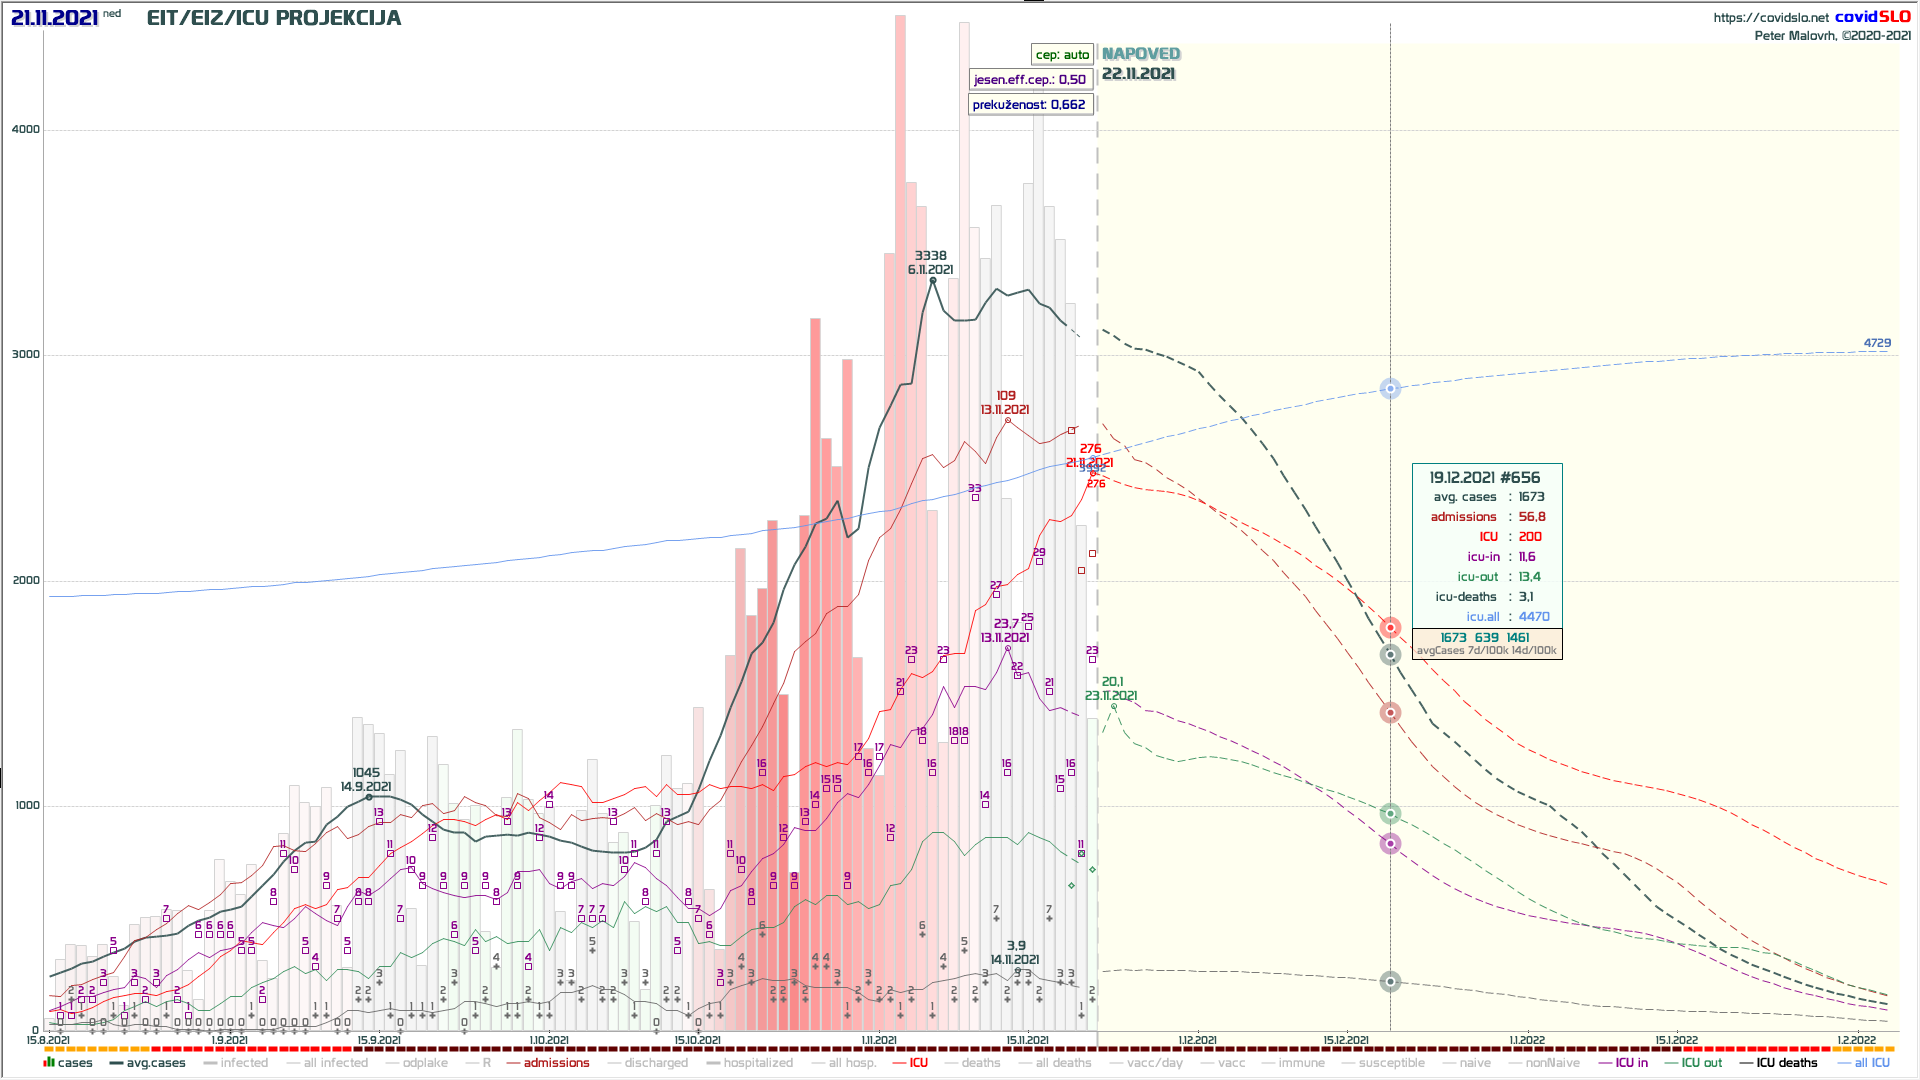
Task: Click the 1045 peak point on 14.9.2021
Action: (369, 797)
